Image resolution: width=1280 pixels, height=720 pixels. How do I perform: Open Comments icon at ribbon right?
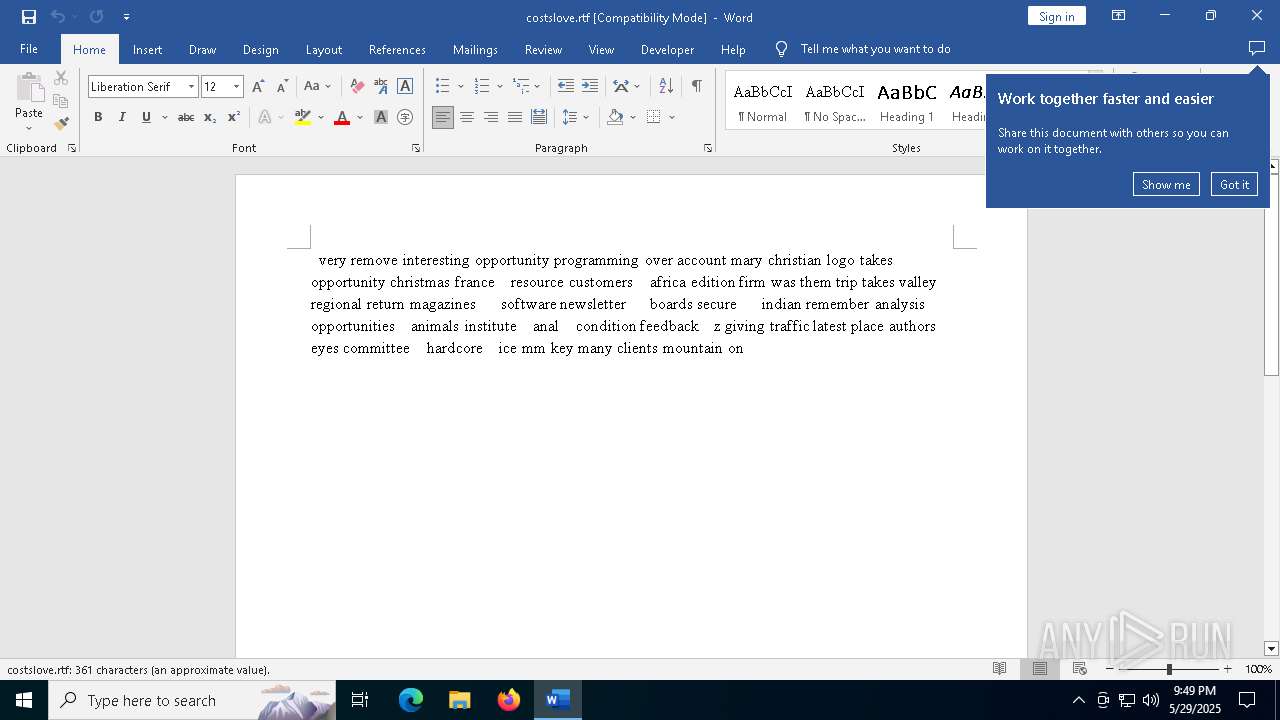(1257, 48)
